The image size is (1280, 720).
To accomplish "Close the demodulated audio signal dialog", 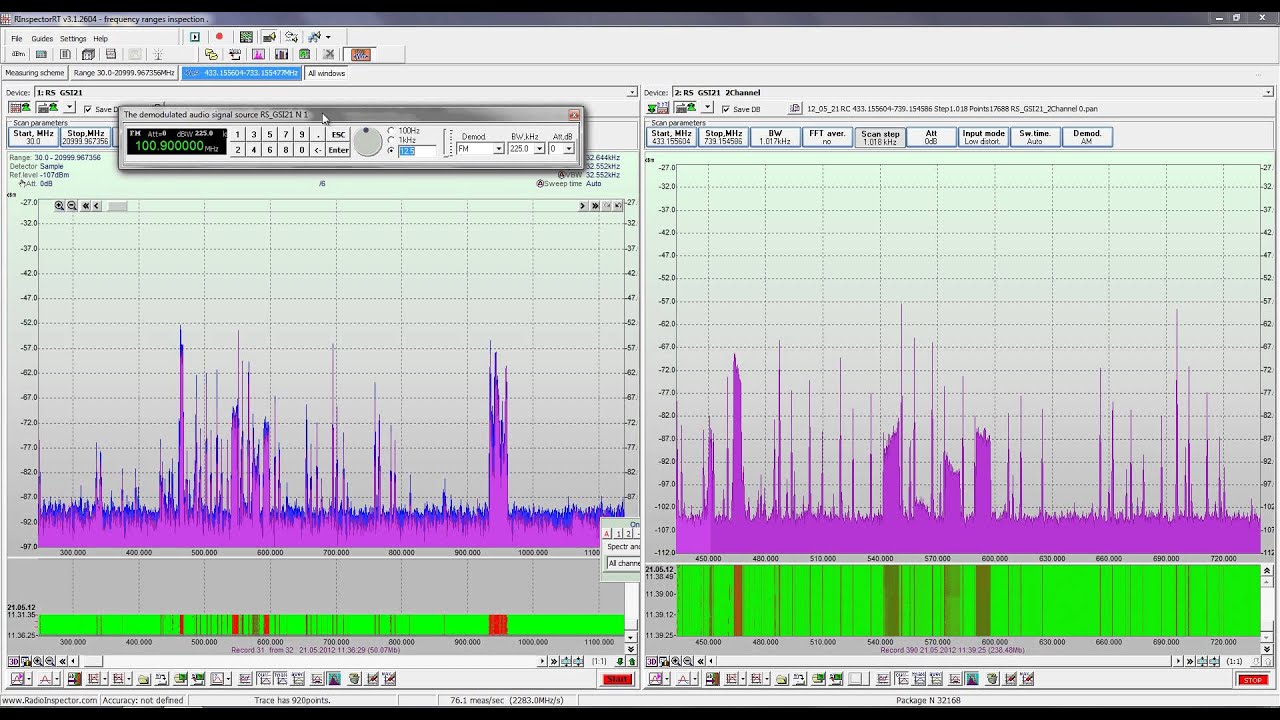I will point(573,115).
